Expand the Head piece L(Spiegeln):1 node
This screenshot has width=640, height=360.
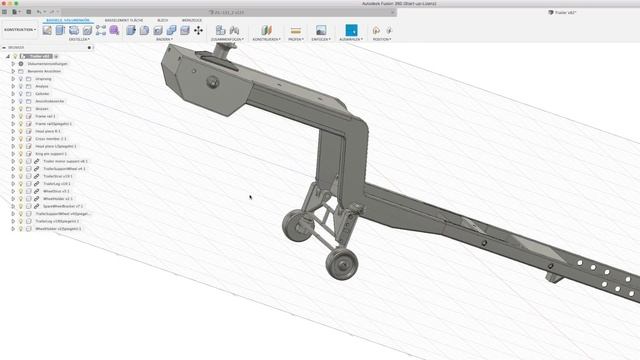click(13, 146)
